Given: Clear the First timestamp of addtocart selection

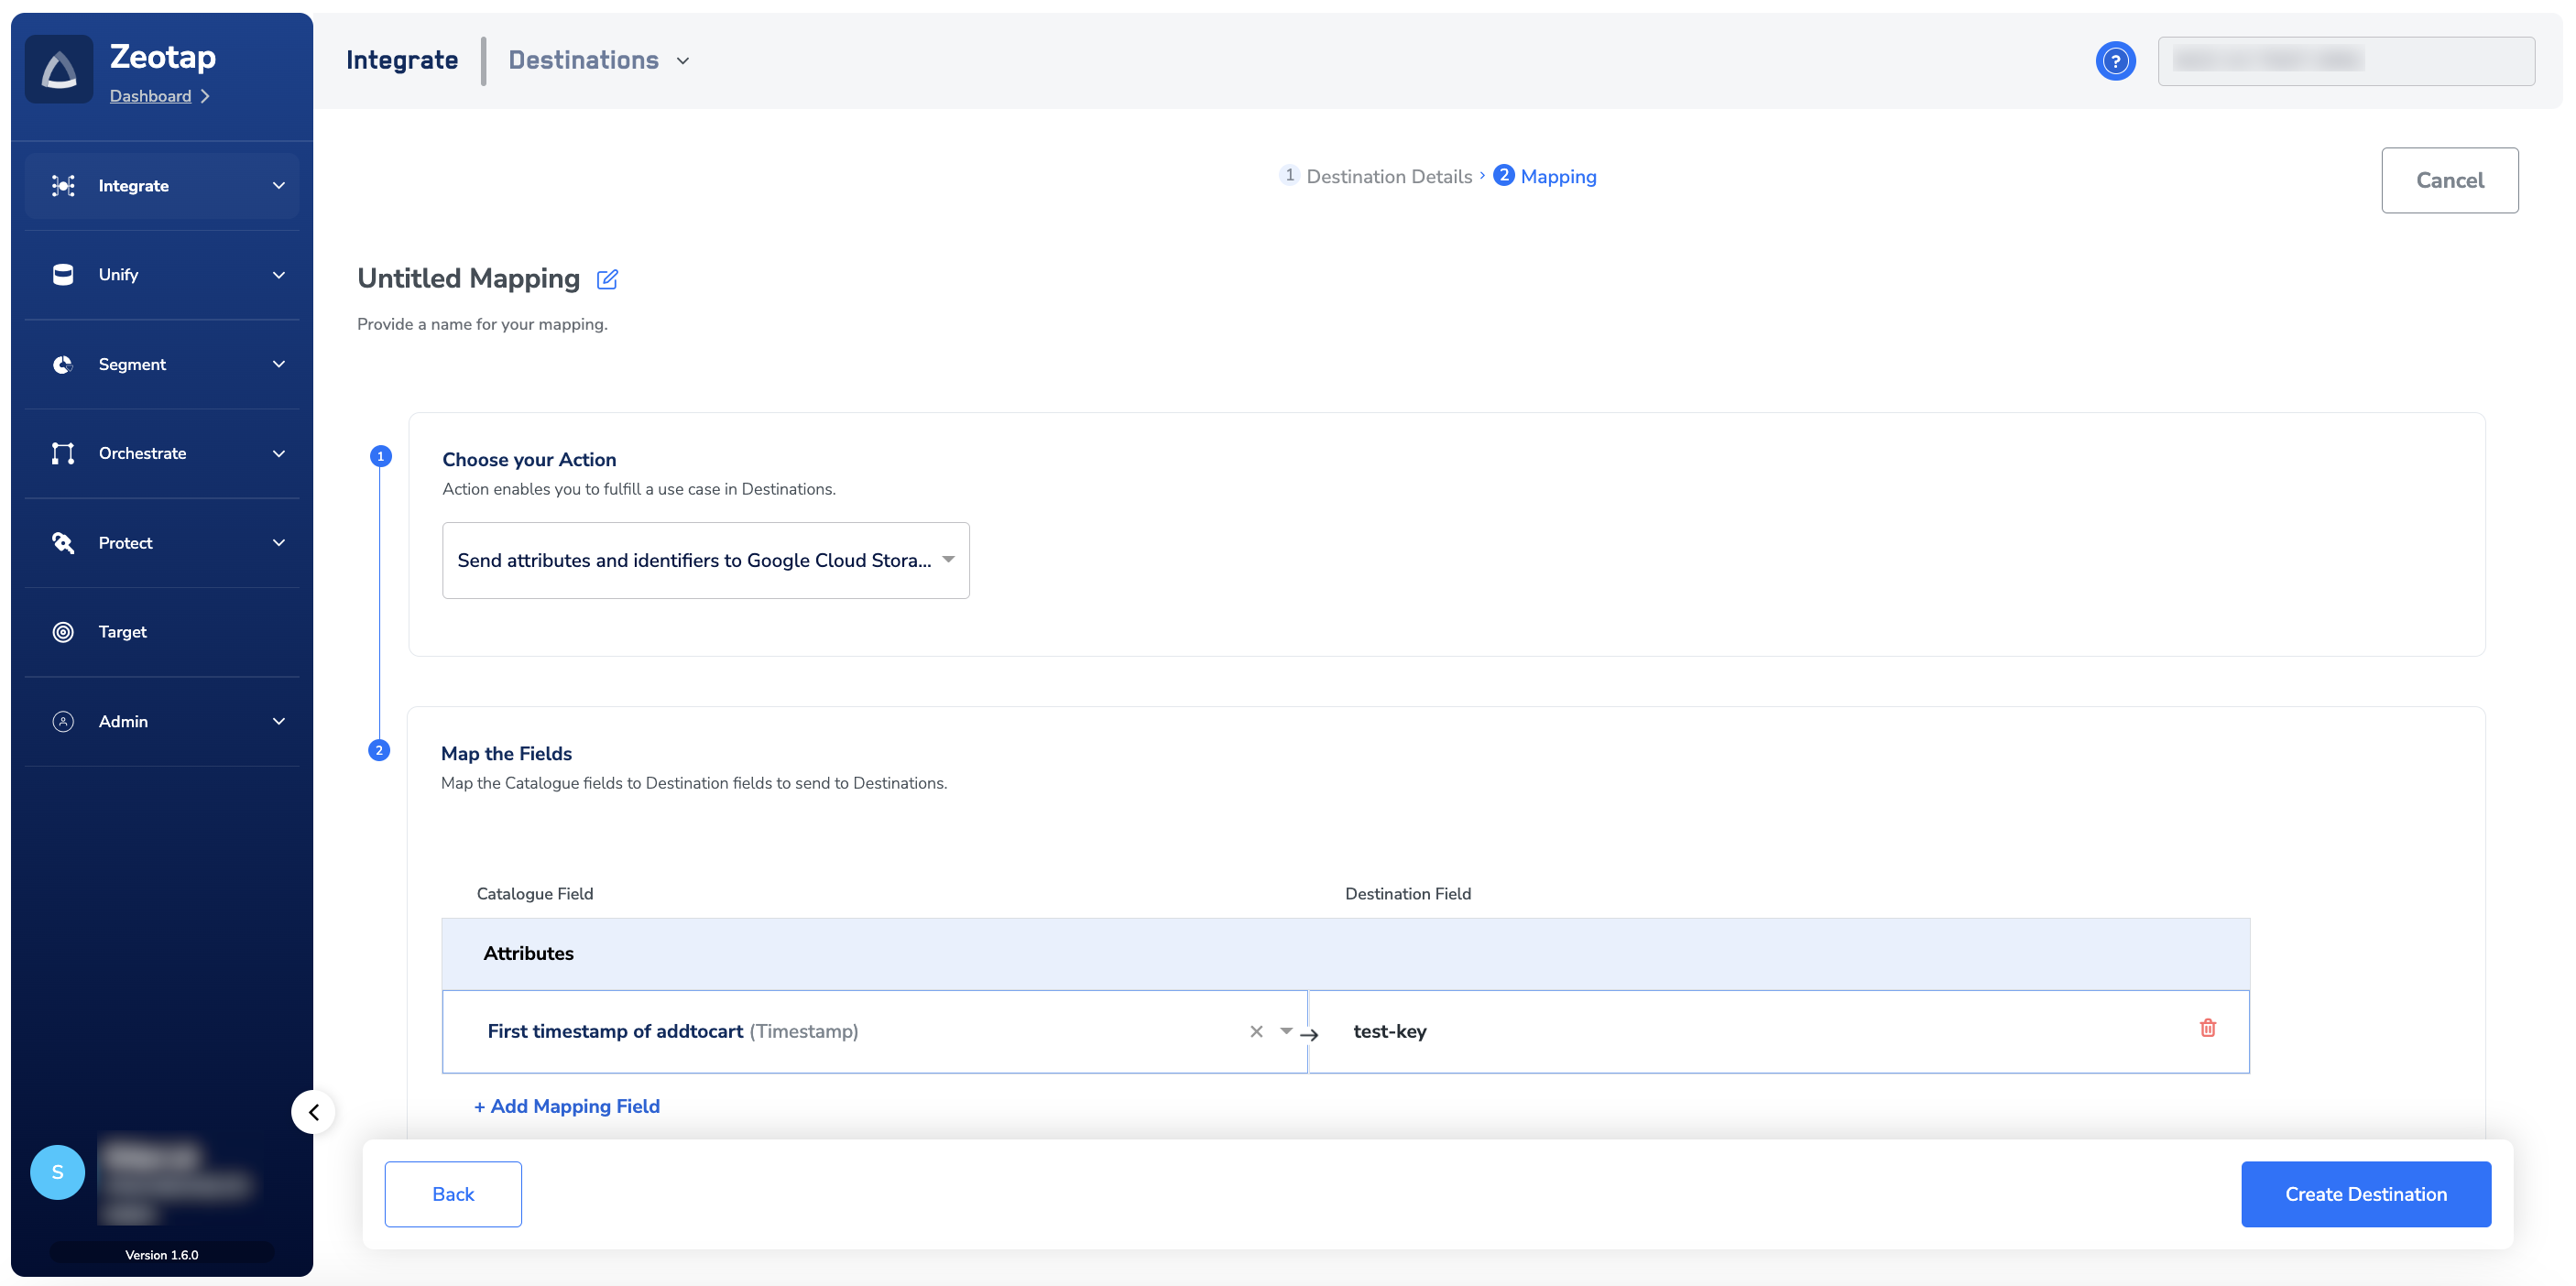Looking at the screenshot, I should (x=1256, y=1031).
